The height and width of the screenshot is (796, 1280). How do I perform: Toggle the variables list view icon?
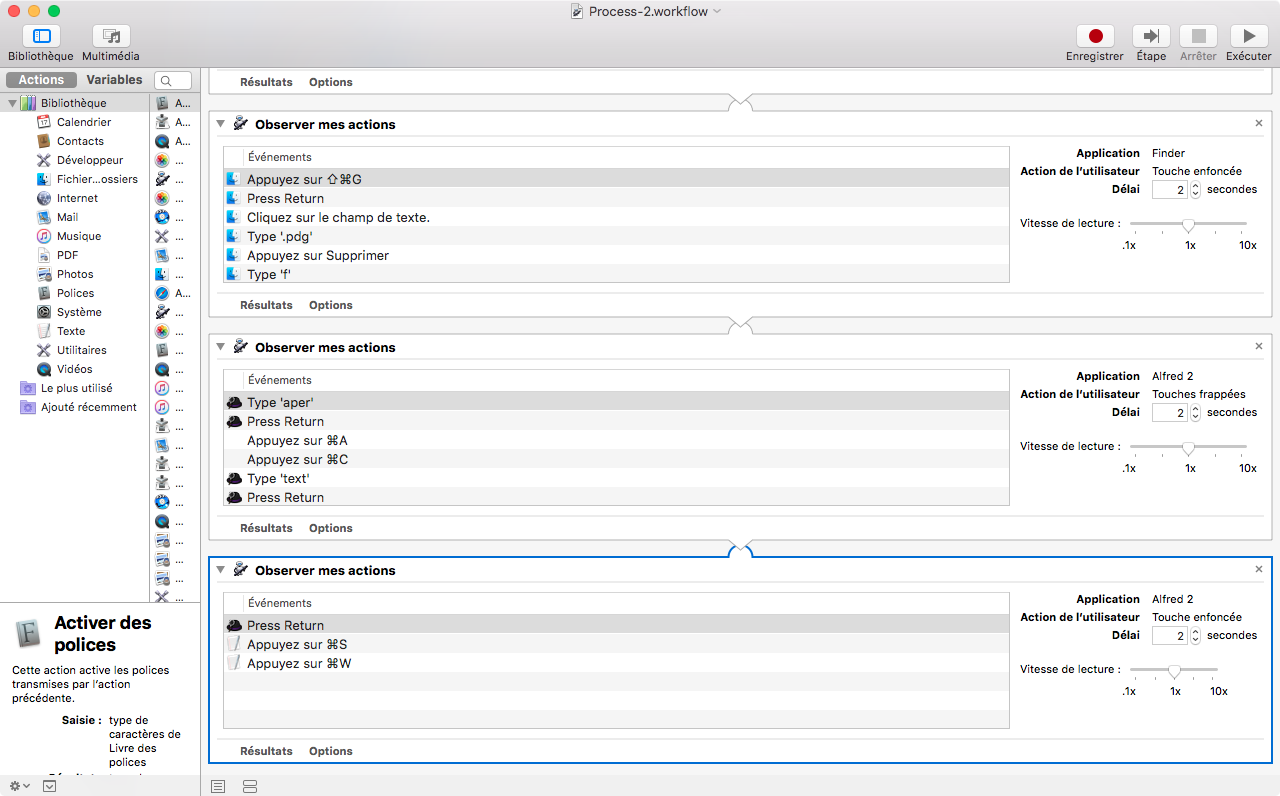250,787
